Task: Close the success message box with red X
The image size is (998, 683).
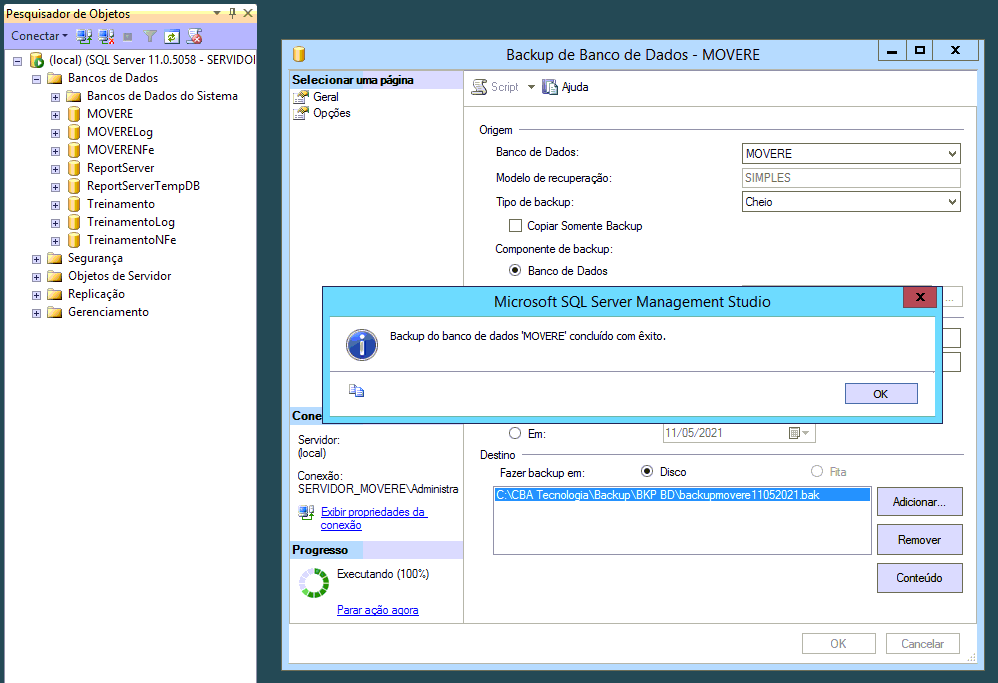Action: pos(920,297)
